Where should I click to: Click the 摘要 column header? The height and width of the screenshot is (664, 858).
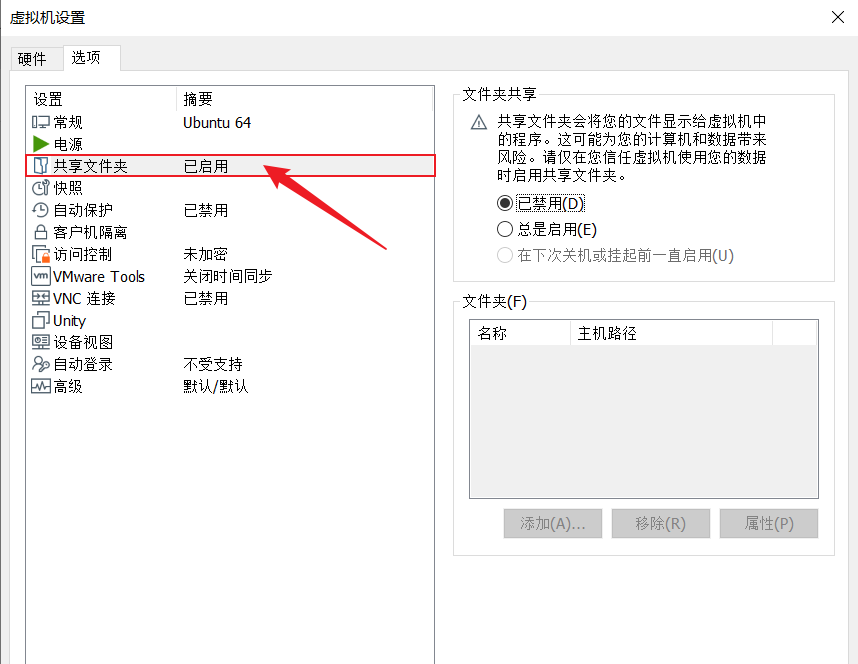point(305,99)
